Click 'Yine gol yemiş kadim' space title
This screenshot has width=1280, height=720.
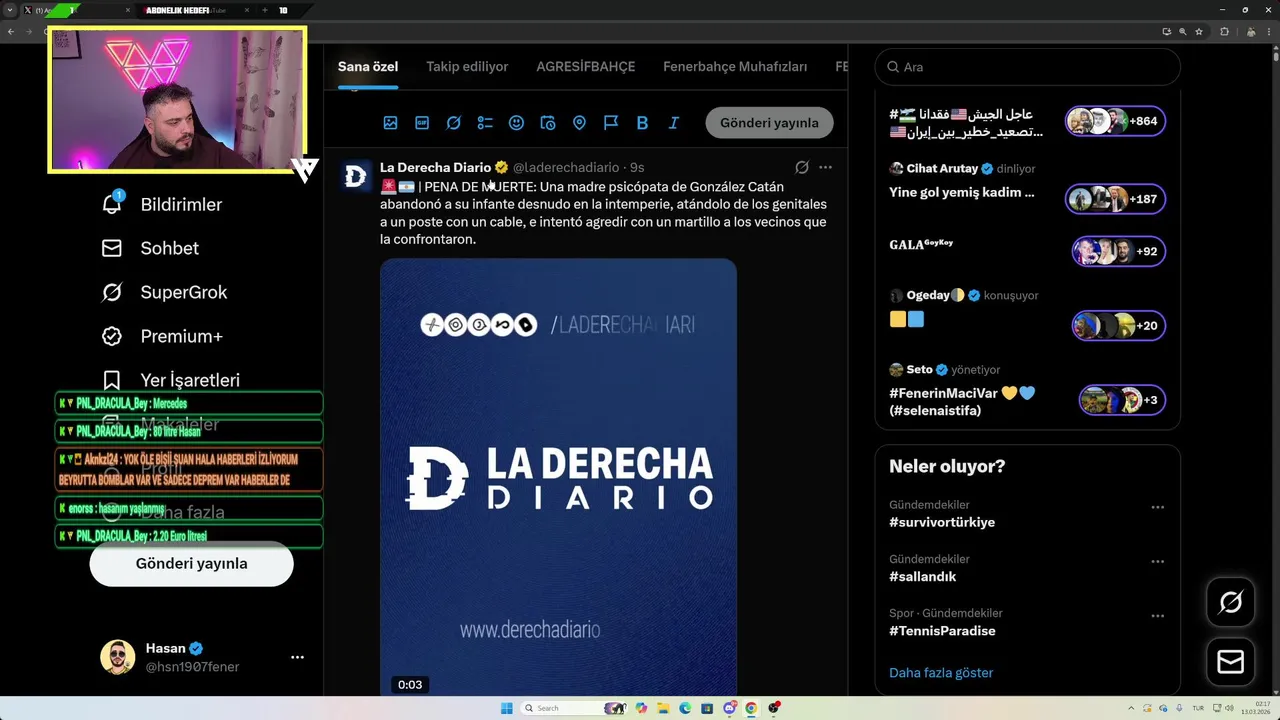pos(962,192)
